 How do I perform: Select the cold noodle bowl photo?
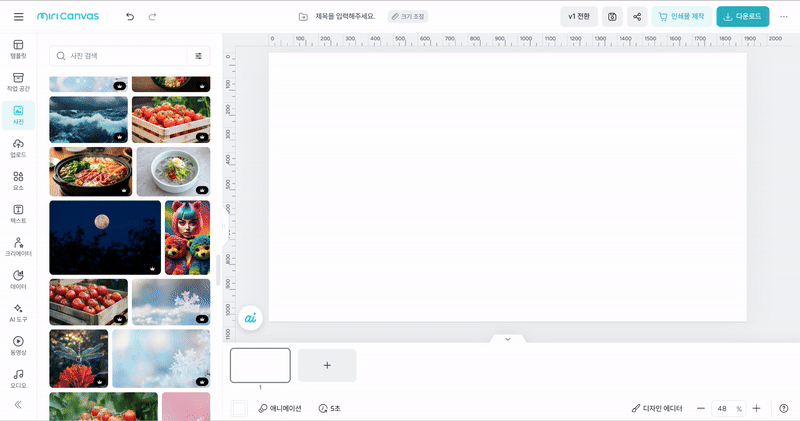(173, 172)
